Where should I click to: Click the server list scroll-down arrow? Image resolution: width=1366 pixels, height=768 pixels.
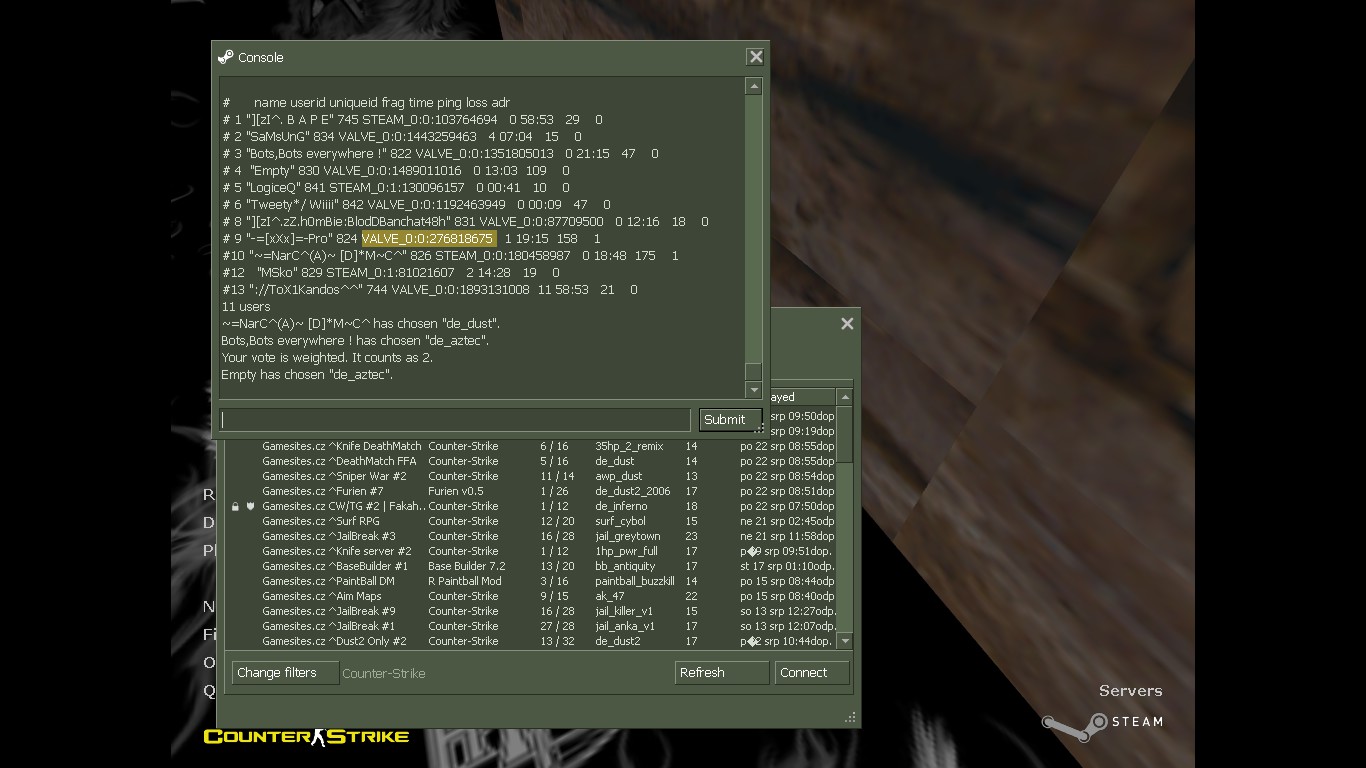pyautogui.click(x=845, y=641)
